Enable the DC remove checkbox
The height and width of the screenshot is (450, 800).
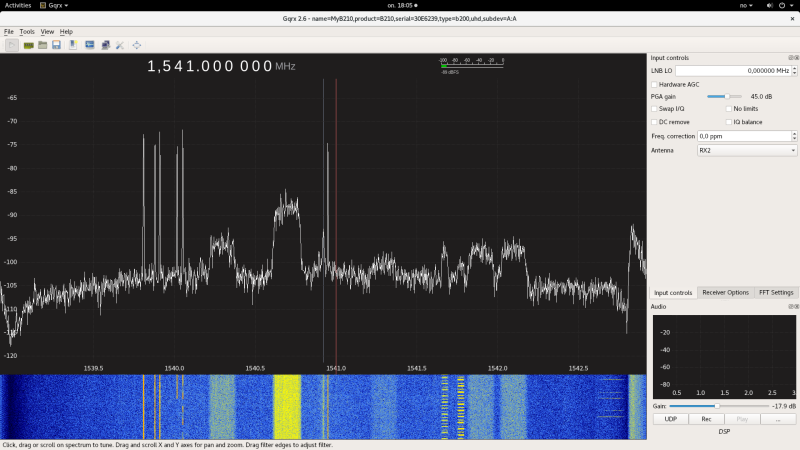tap(655, 122)
